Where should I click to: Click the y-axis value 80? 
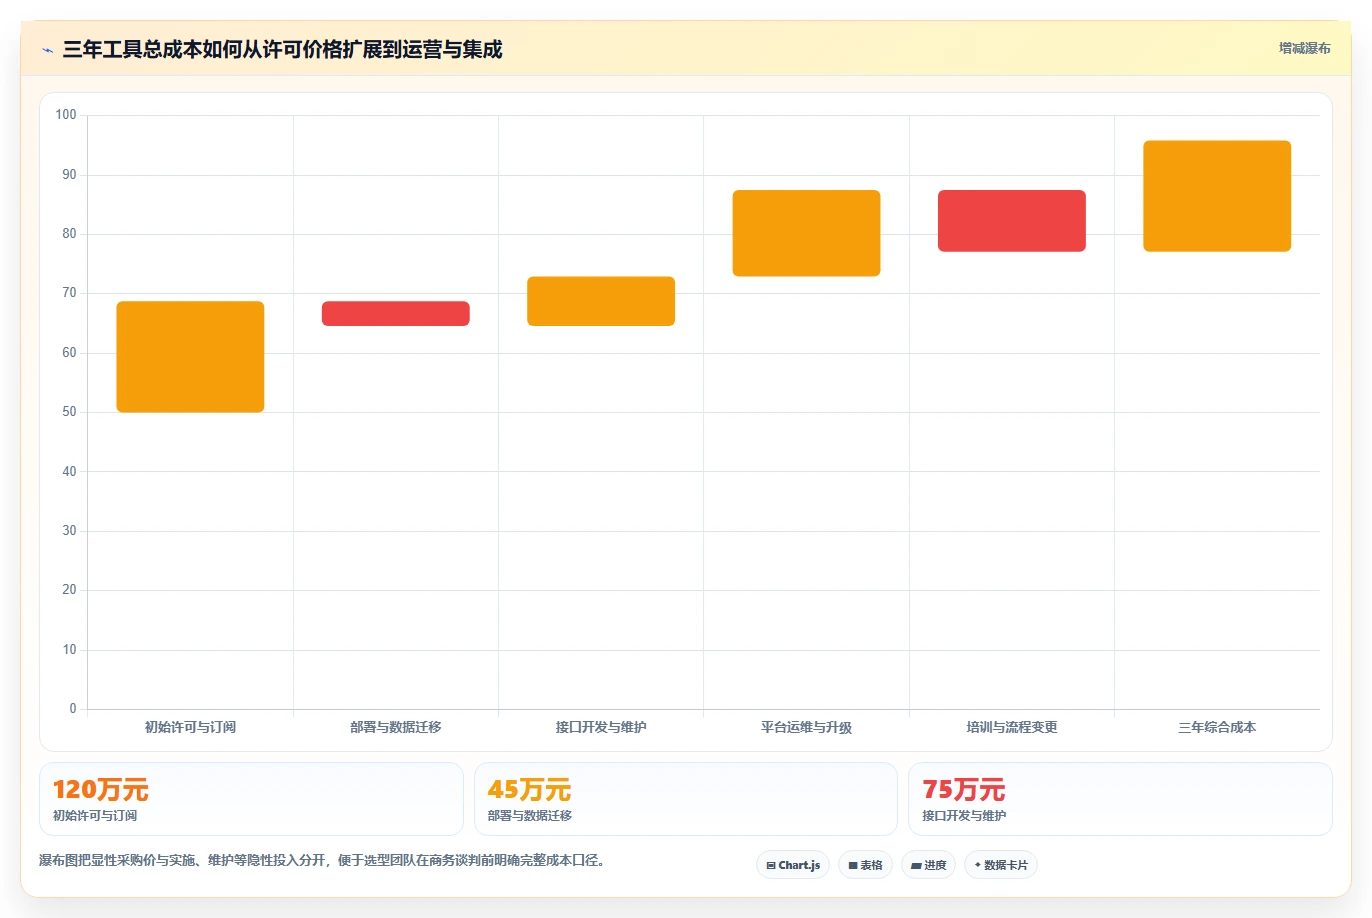pos(69,234)
